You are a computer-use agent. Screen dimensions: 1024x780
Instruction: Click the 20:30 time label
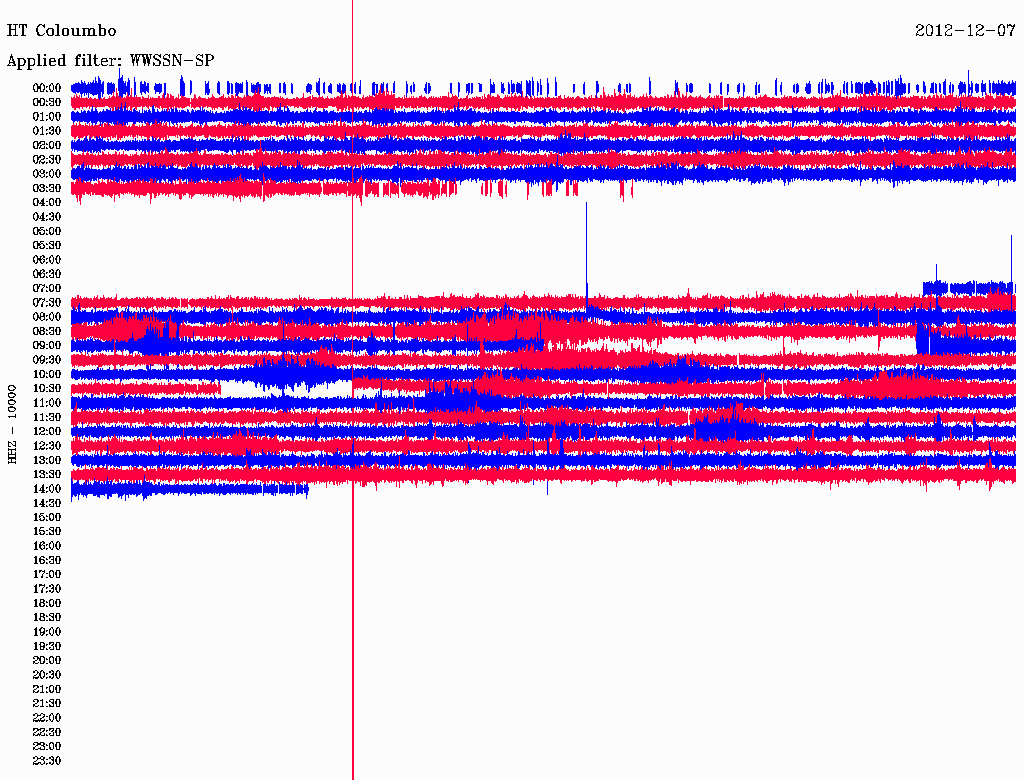click(x=47, y=675)
